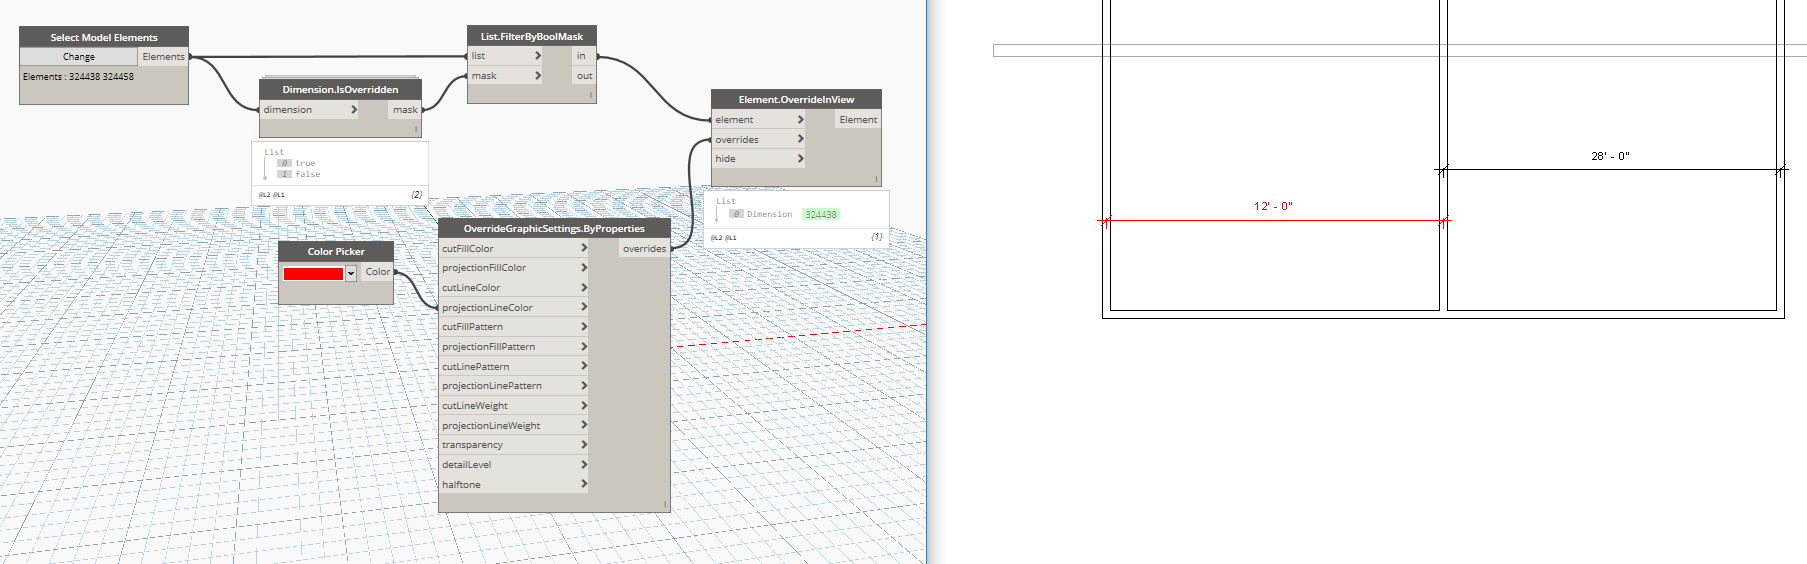This screenshot has width=1807, height=564.
Task: Click the List.FilterByBoolMask node title bar
Action: [532, 36]
